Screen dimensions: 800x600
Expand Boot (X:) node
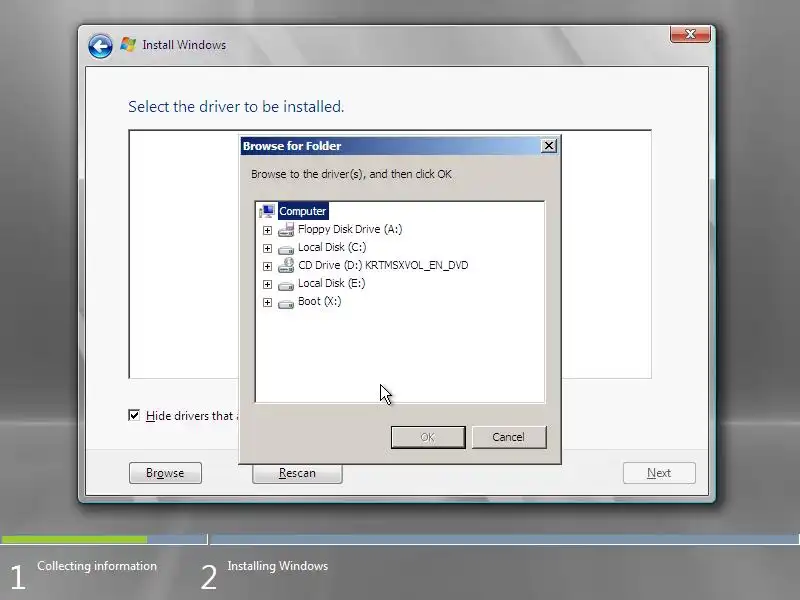pos(267,302)
